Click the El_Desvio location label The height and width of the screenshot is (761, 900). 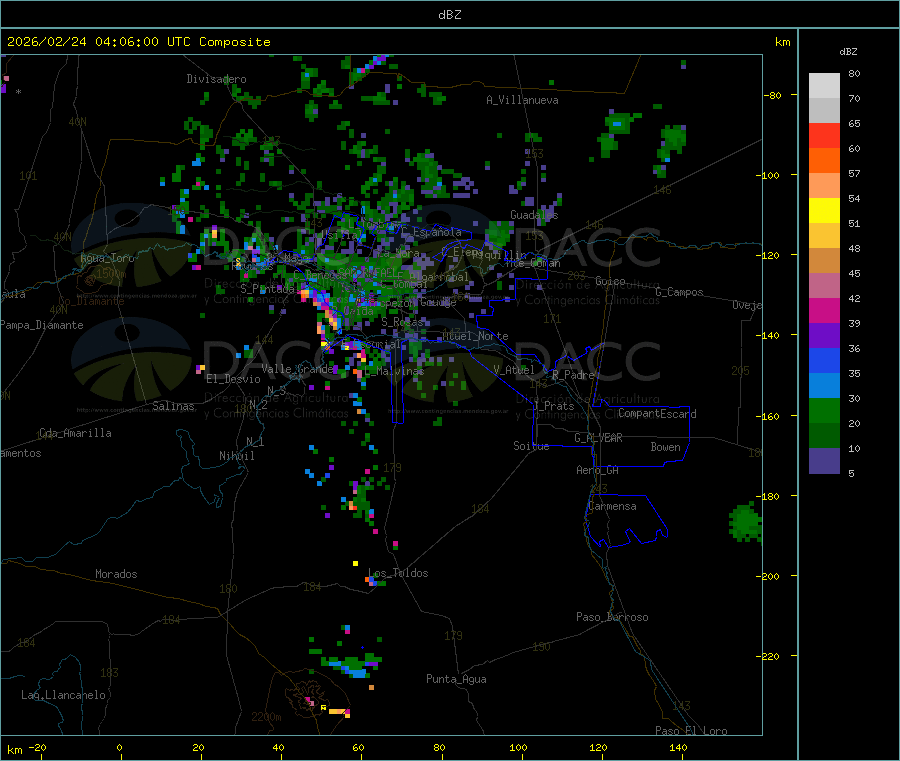click(x=233, y=379)
